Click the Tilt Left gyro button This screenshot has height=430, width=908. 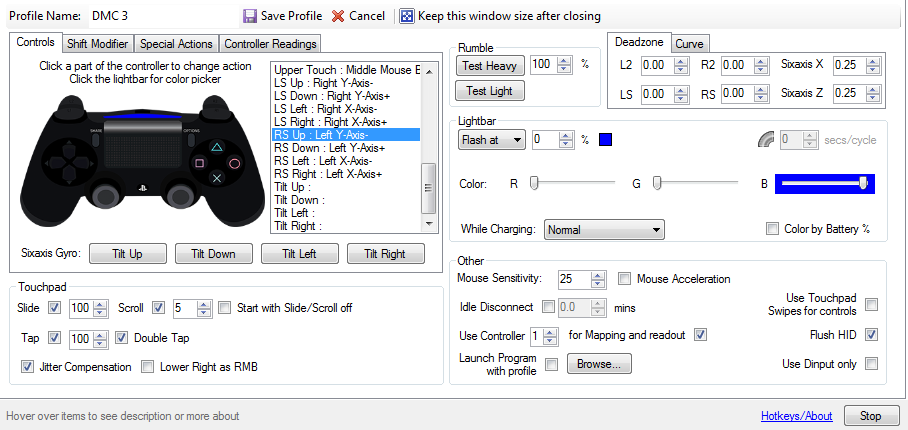pyautogui.click(x=299, y=253)
